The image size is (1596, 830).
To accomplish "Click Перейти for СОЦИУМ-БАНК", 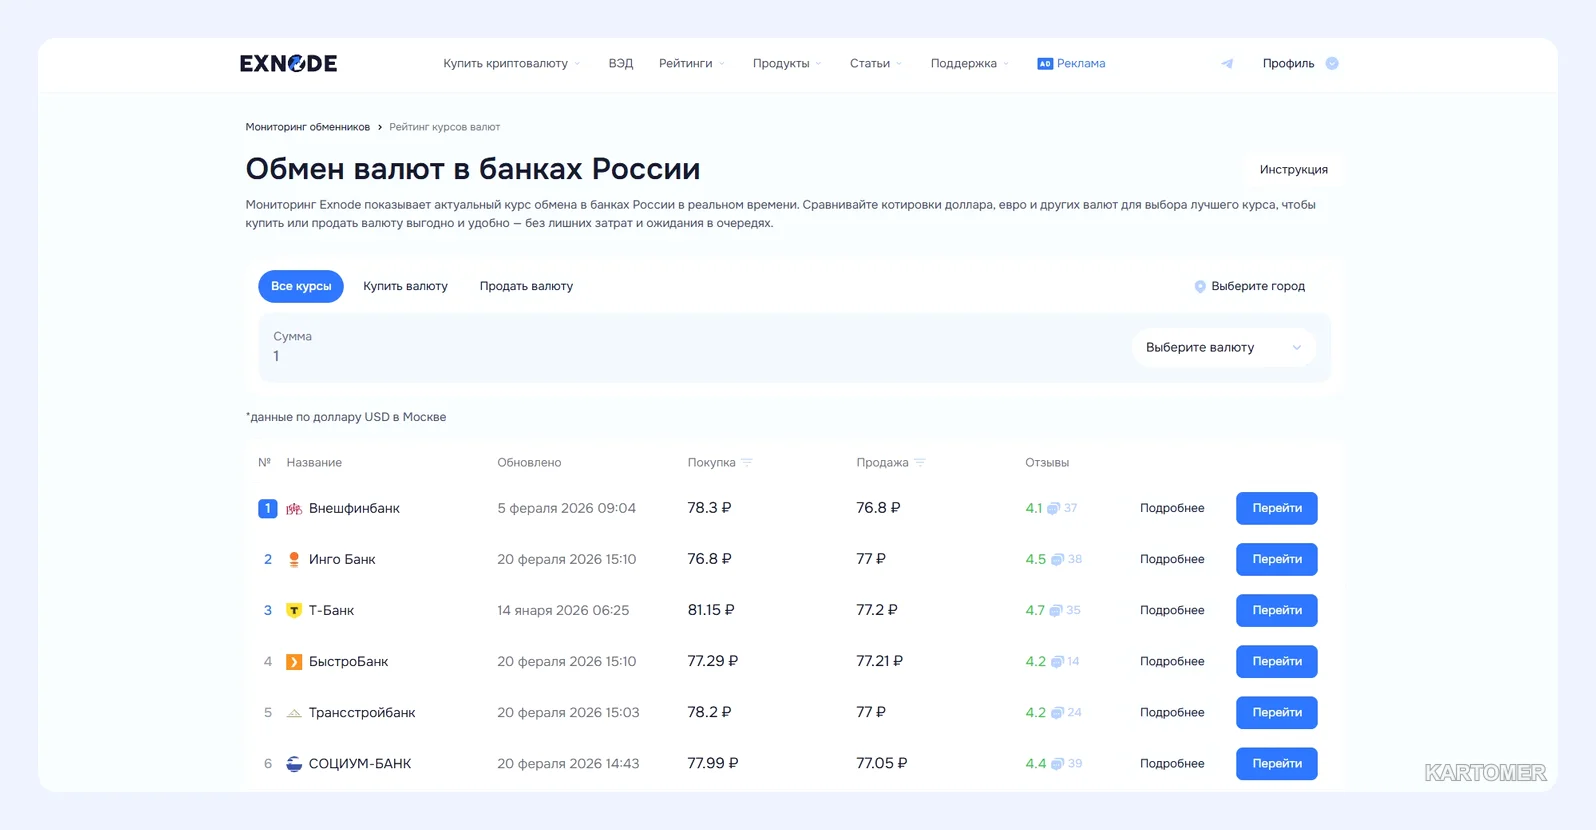I will click(1277, 764).
